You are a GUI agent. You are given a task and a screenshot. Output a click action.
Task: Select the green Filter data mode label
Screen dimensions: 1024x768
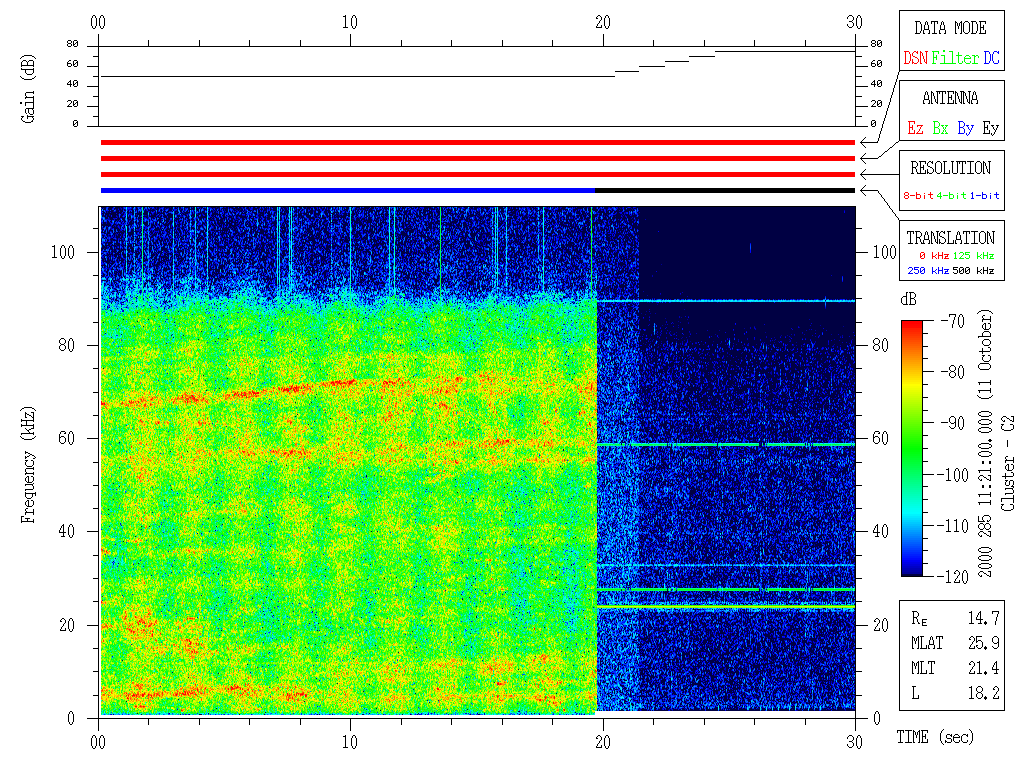click(x=955, y=58)
